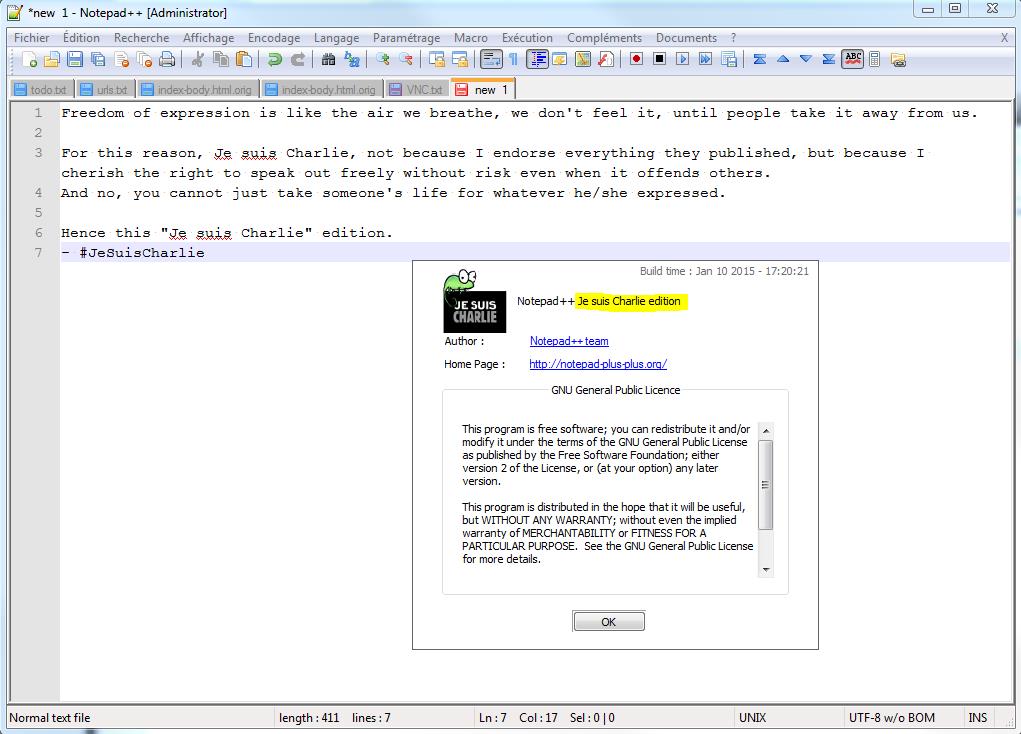Open the Exécution menu

(x=527, y=38)
